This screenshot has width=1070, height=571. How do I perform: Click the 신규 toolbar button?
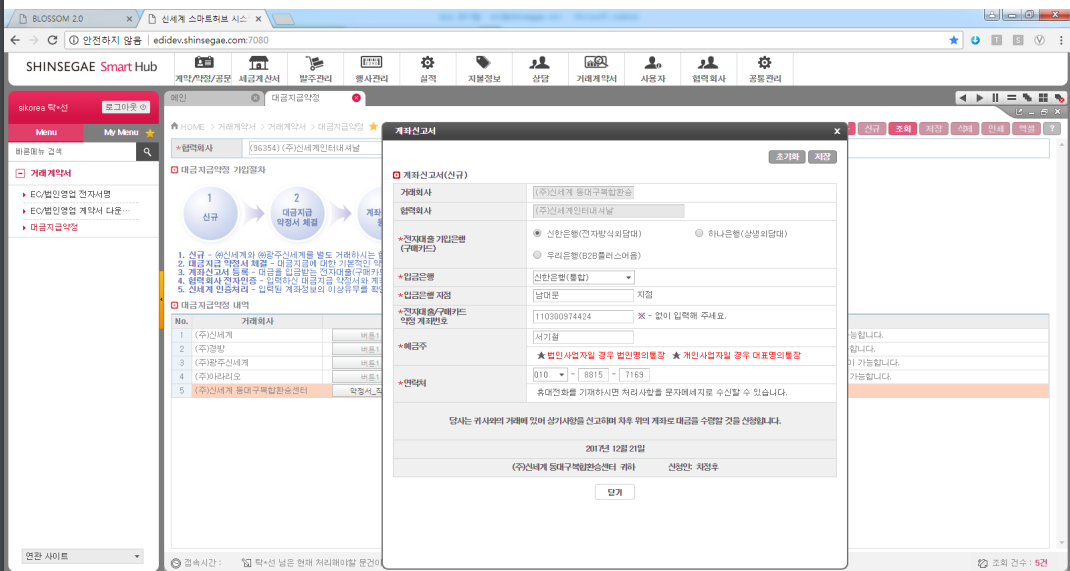(871, 128)
